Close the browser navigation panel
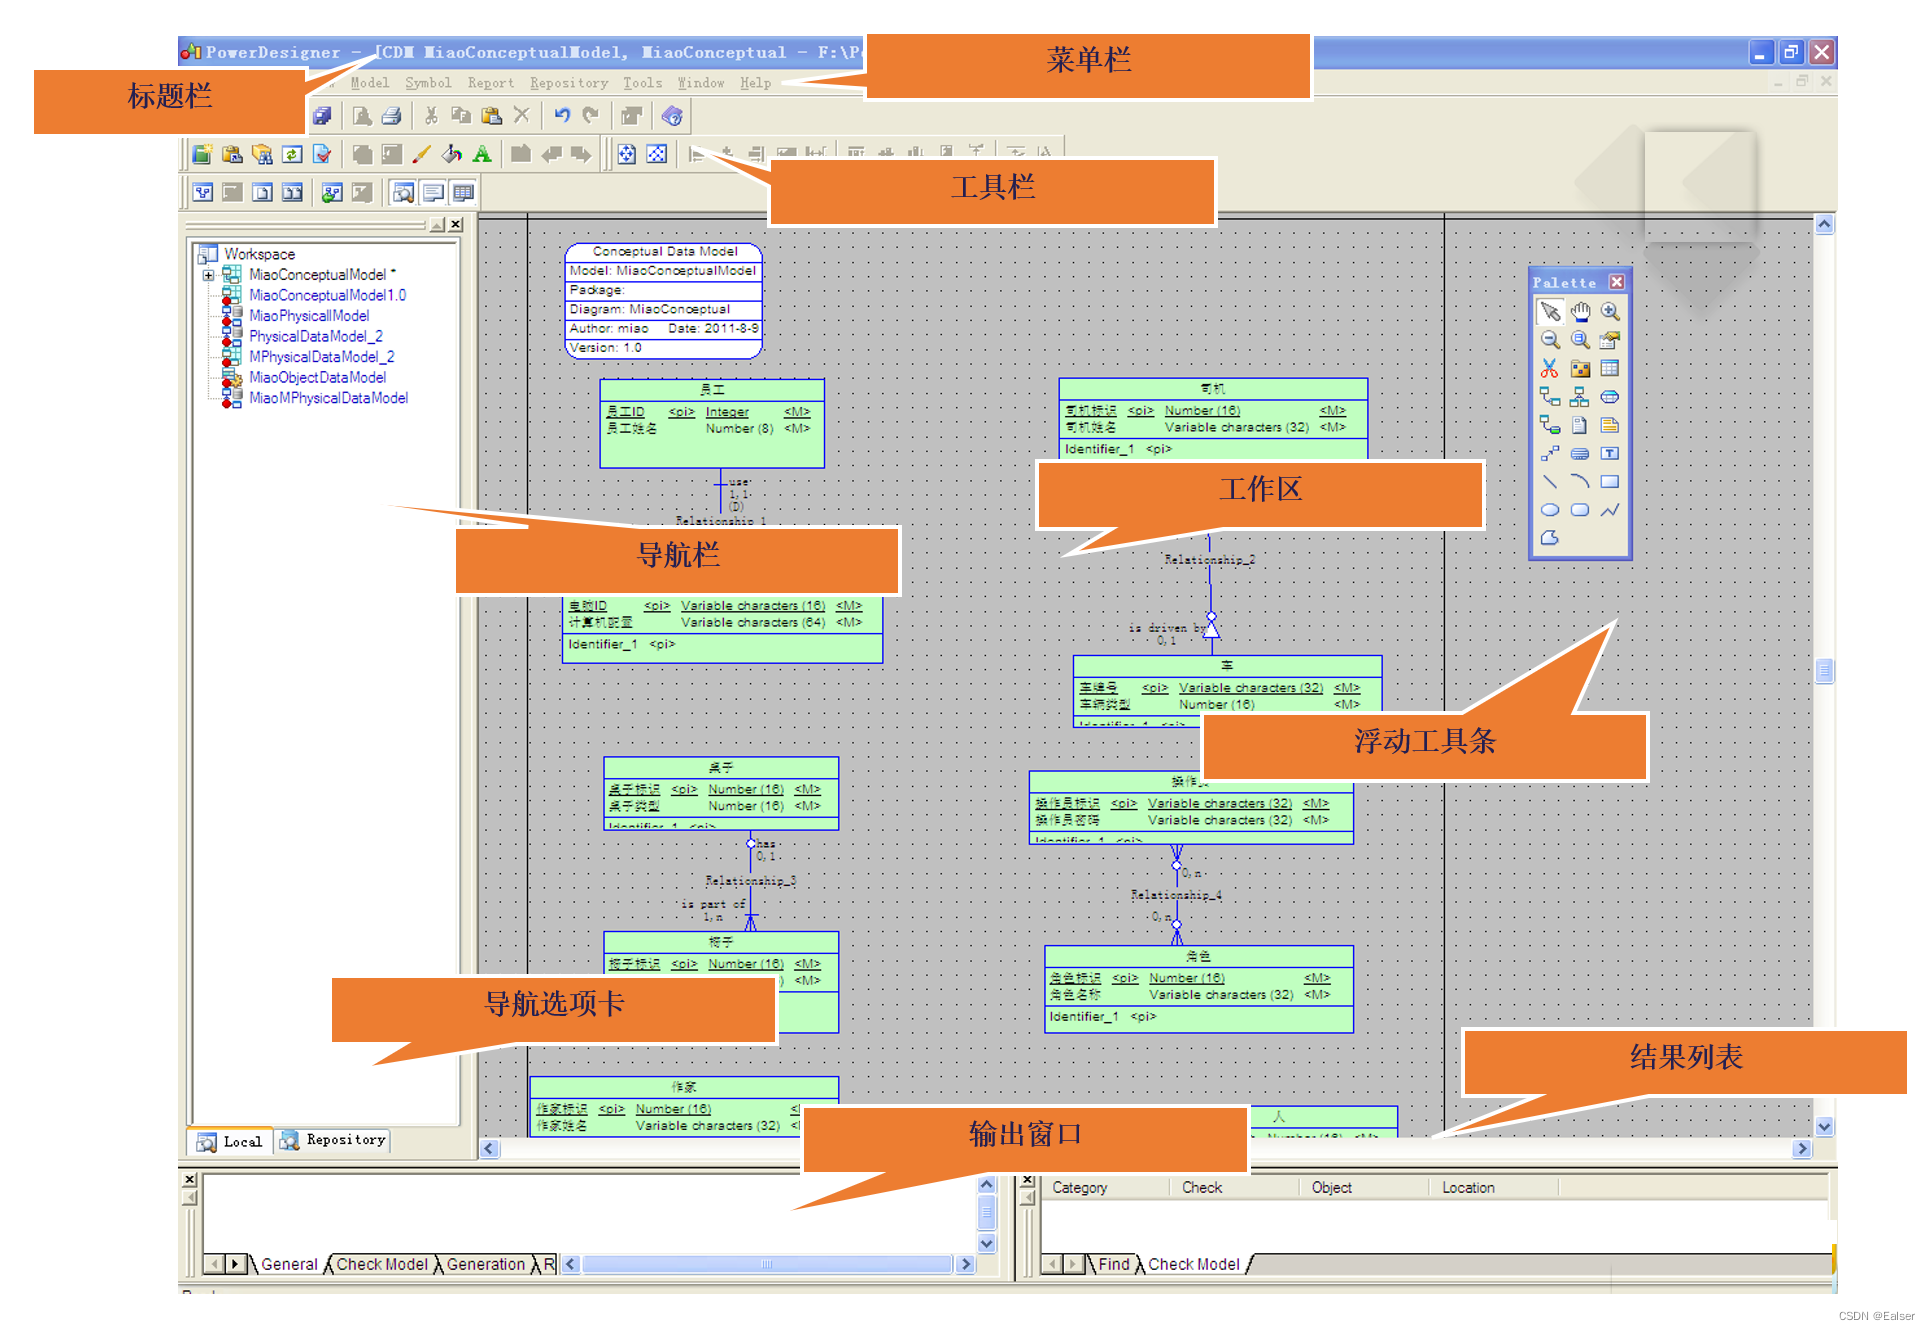1930x1330 pixels. [x=456, y=225]
